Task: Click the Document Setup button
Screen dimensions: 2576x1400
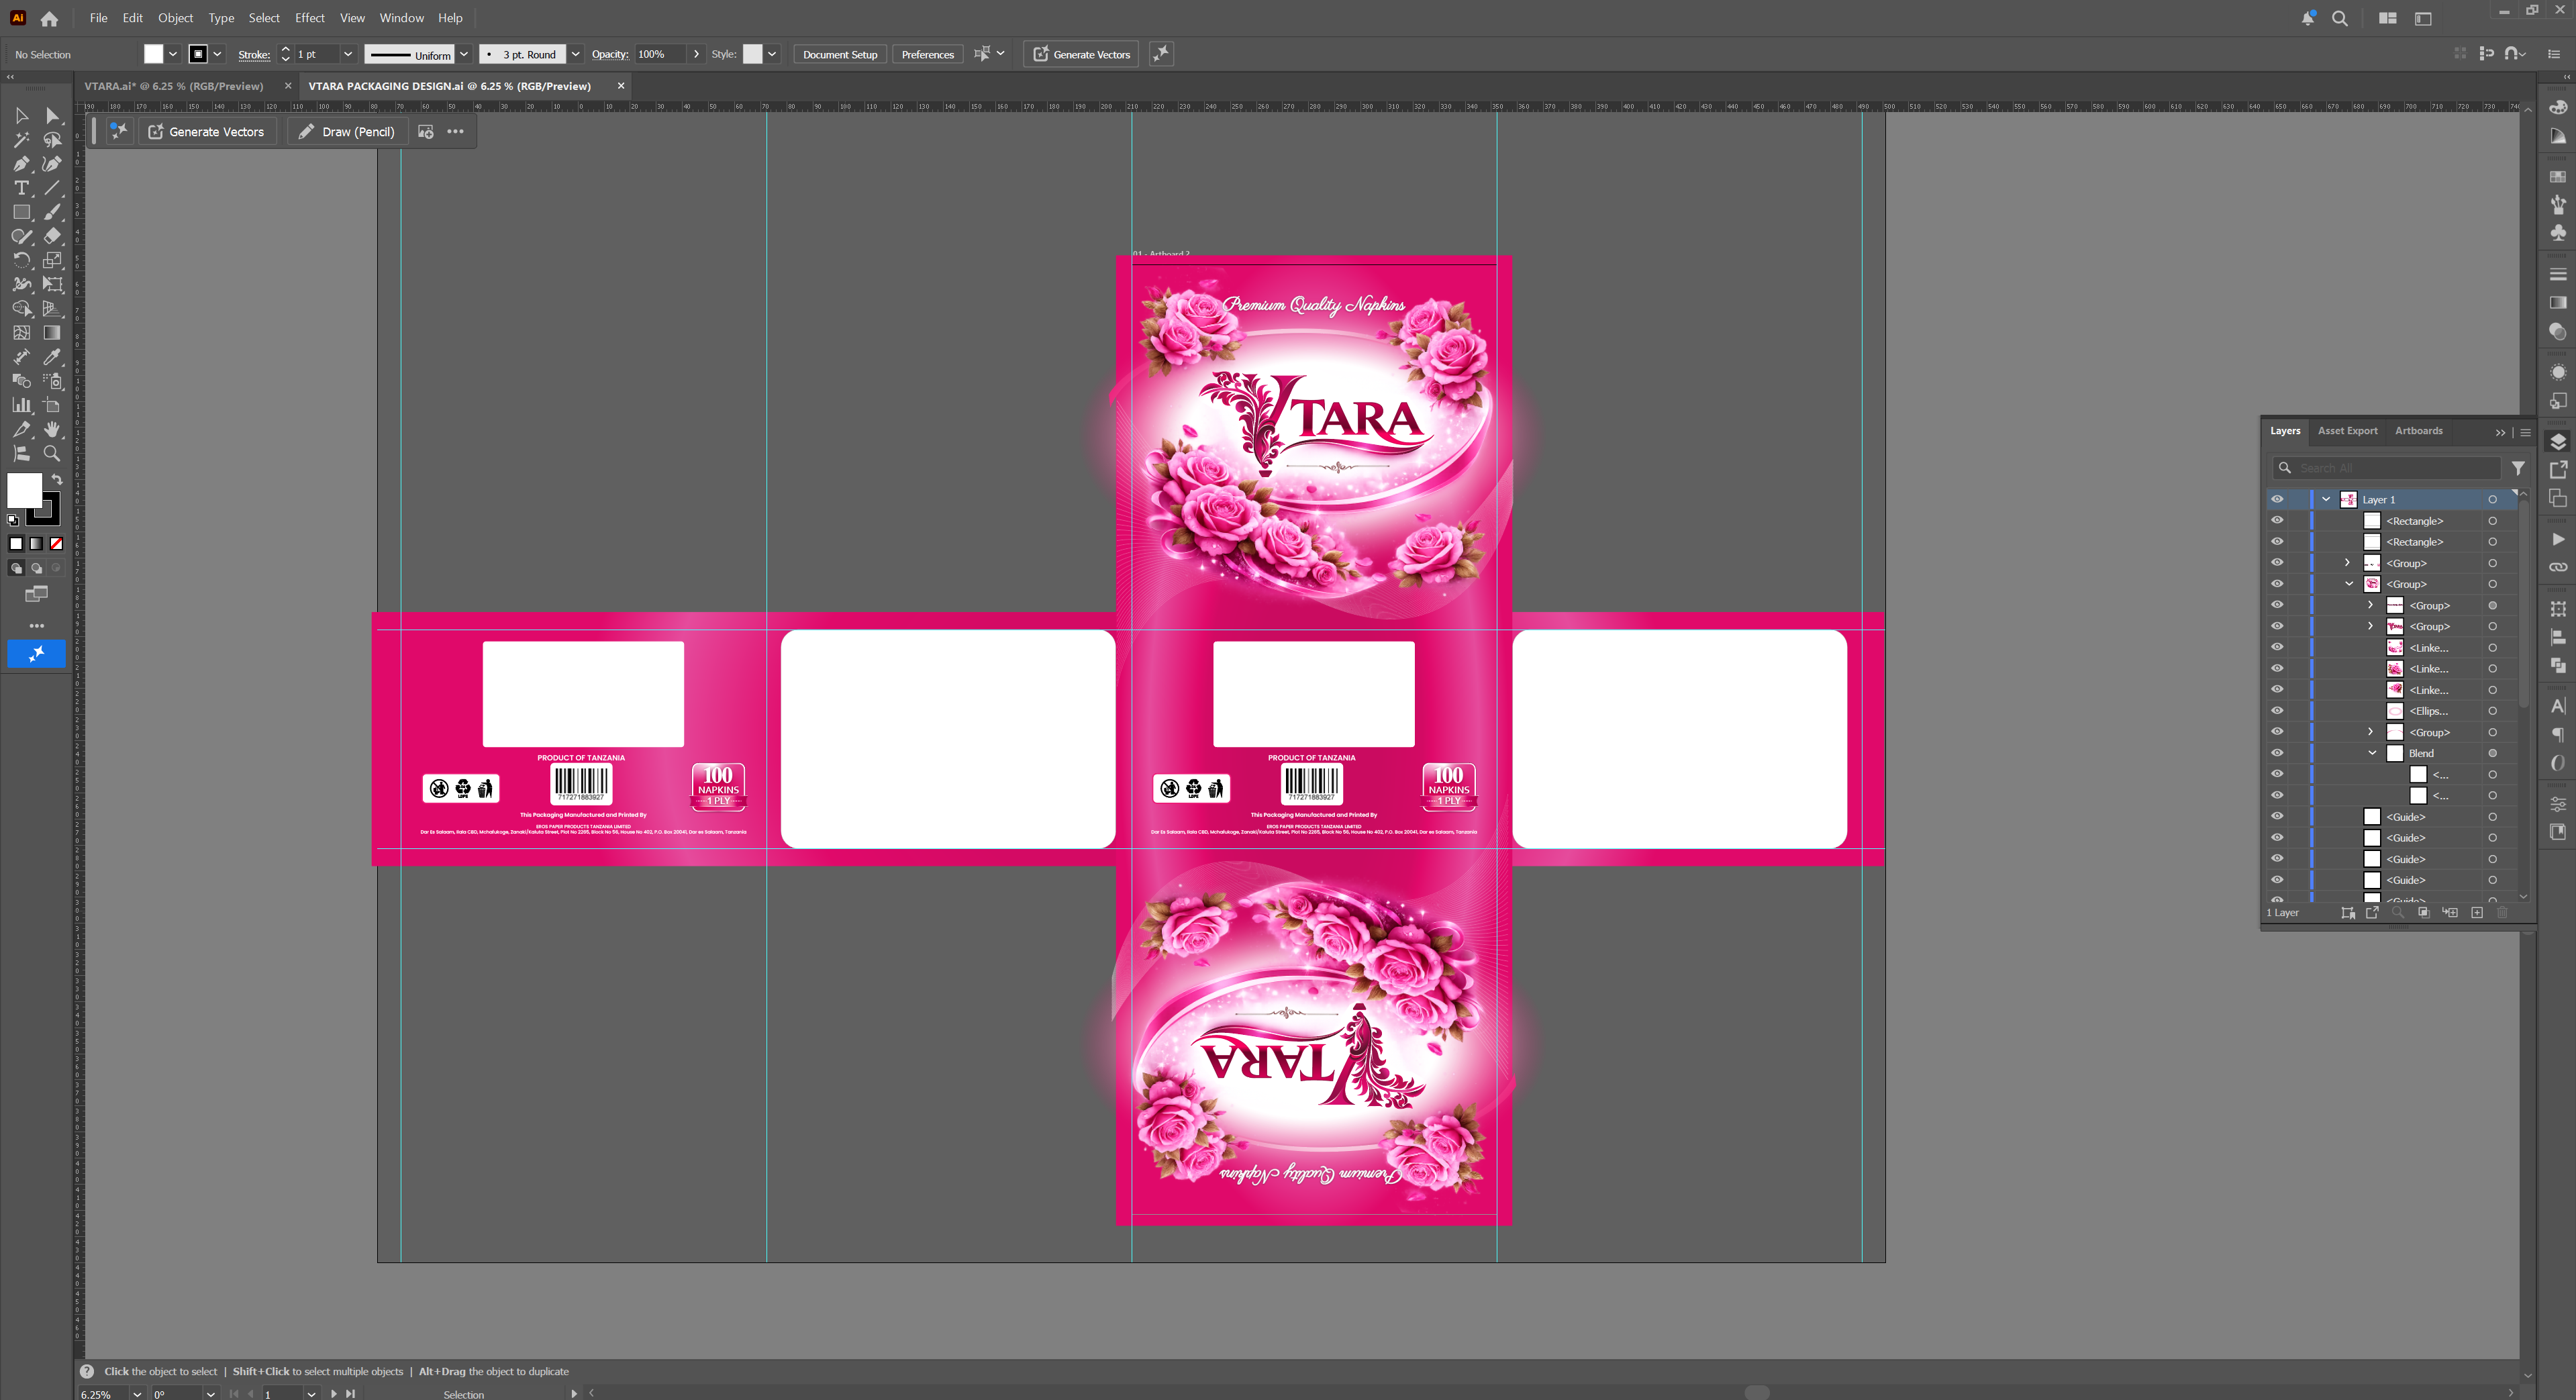Action: [x=840, y=54]
